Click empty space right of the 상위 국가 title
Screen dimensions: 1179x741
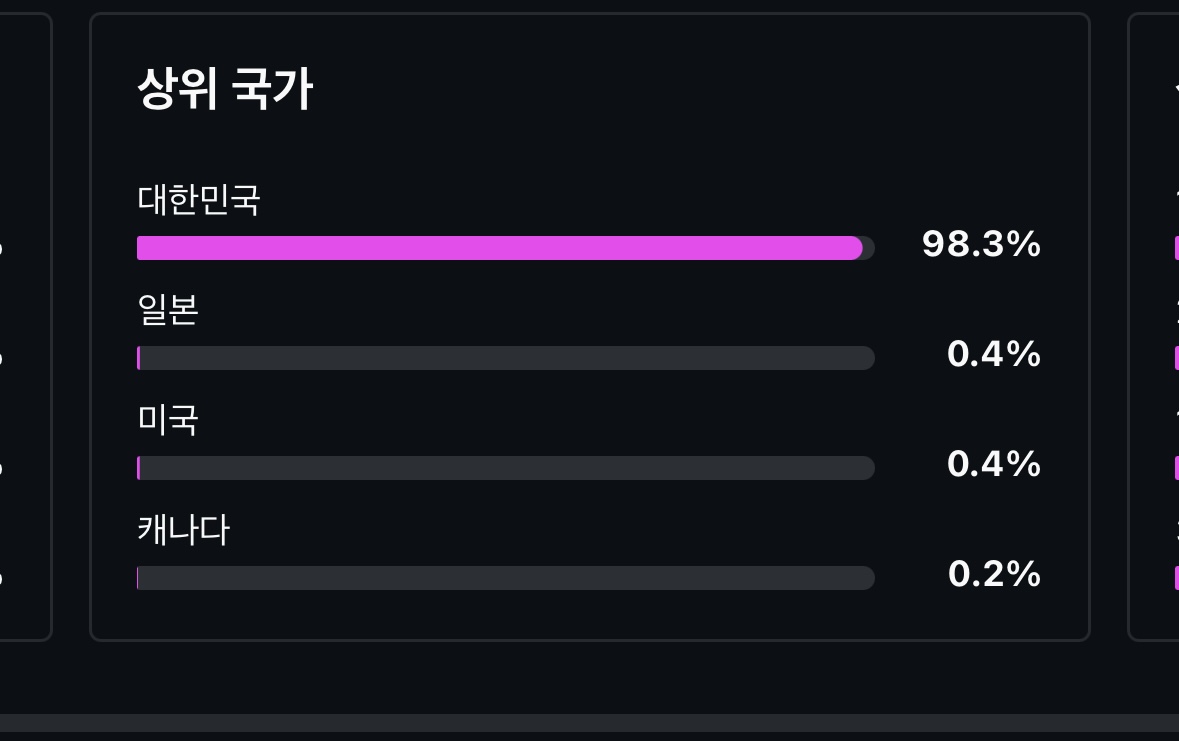700,89
